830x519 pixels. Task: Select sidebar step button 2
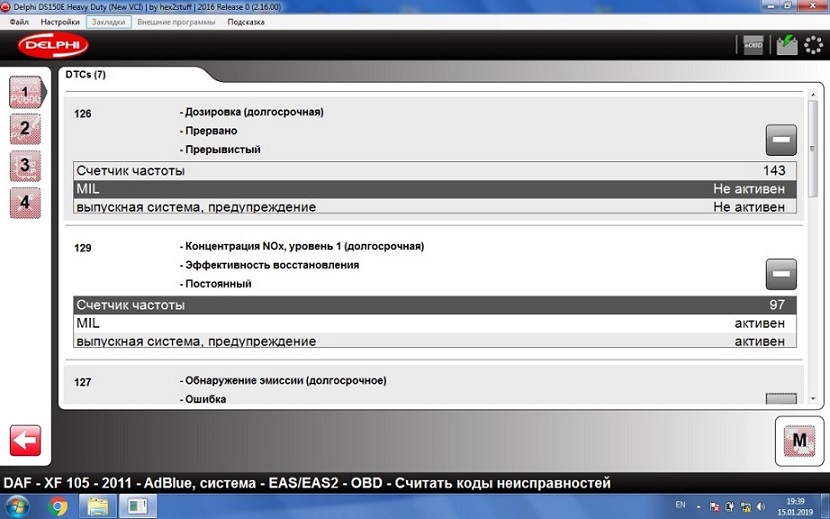pyautogui.click(x=25, y=129)
